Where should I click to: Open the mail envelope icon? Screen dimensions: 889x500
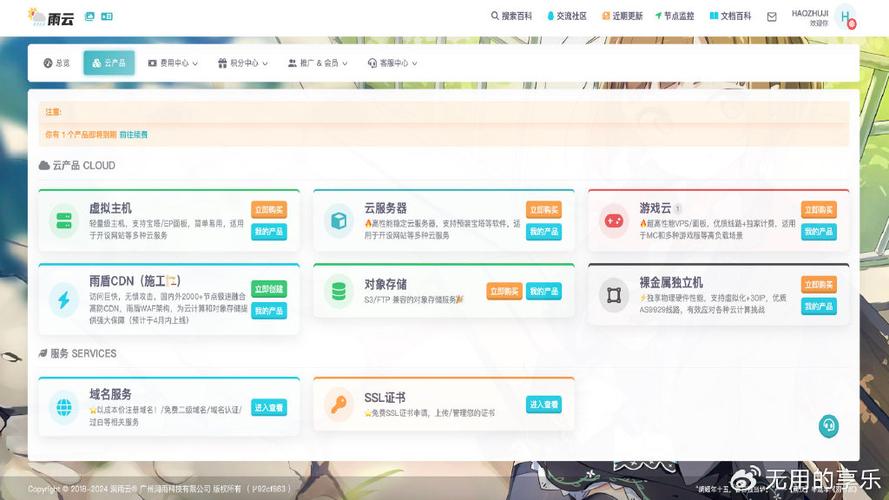(x=772, y=17)
